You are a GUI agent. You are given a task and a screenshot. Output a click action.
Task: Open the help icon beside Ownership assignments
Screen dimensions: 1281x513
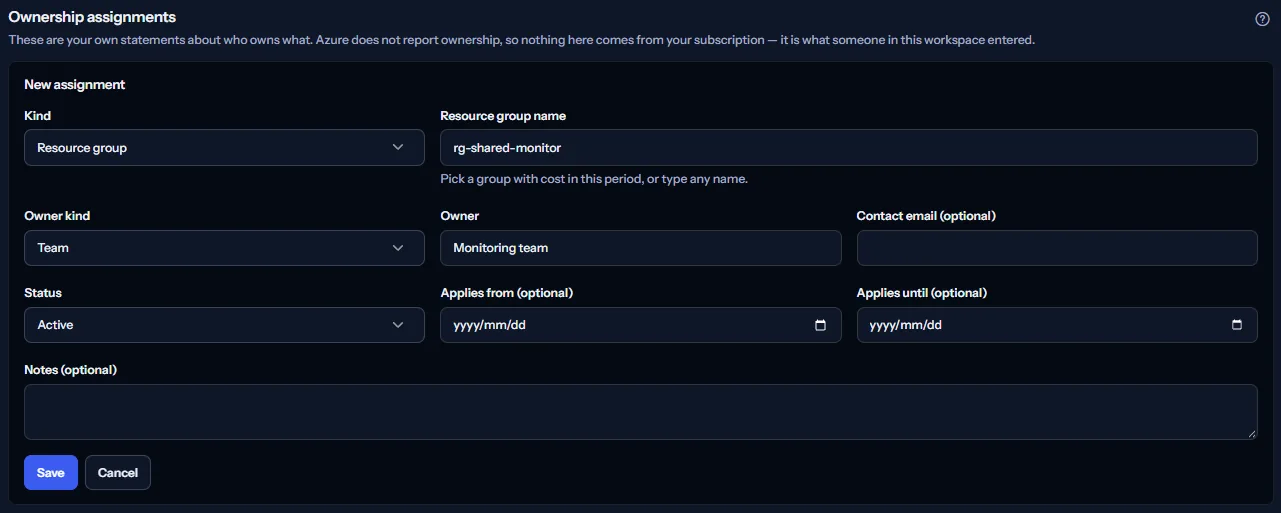(x=1262, y=18)
